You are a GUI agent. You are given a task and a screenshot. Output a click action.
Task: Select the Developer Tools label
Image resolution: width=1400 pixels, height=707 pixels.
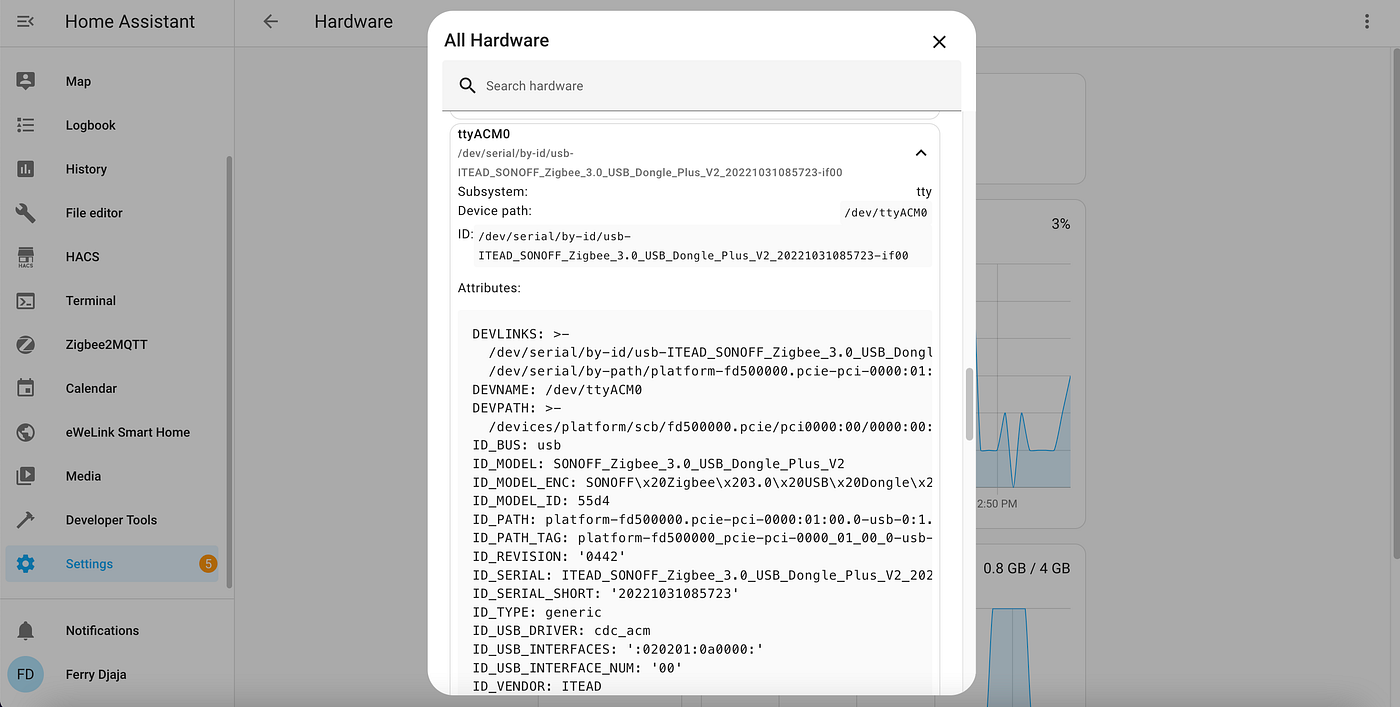tap(112, 520)
